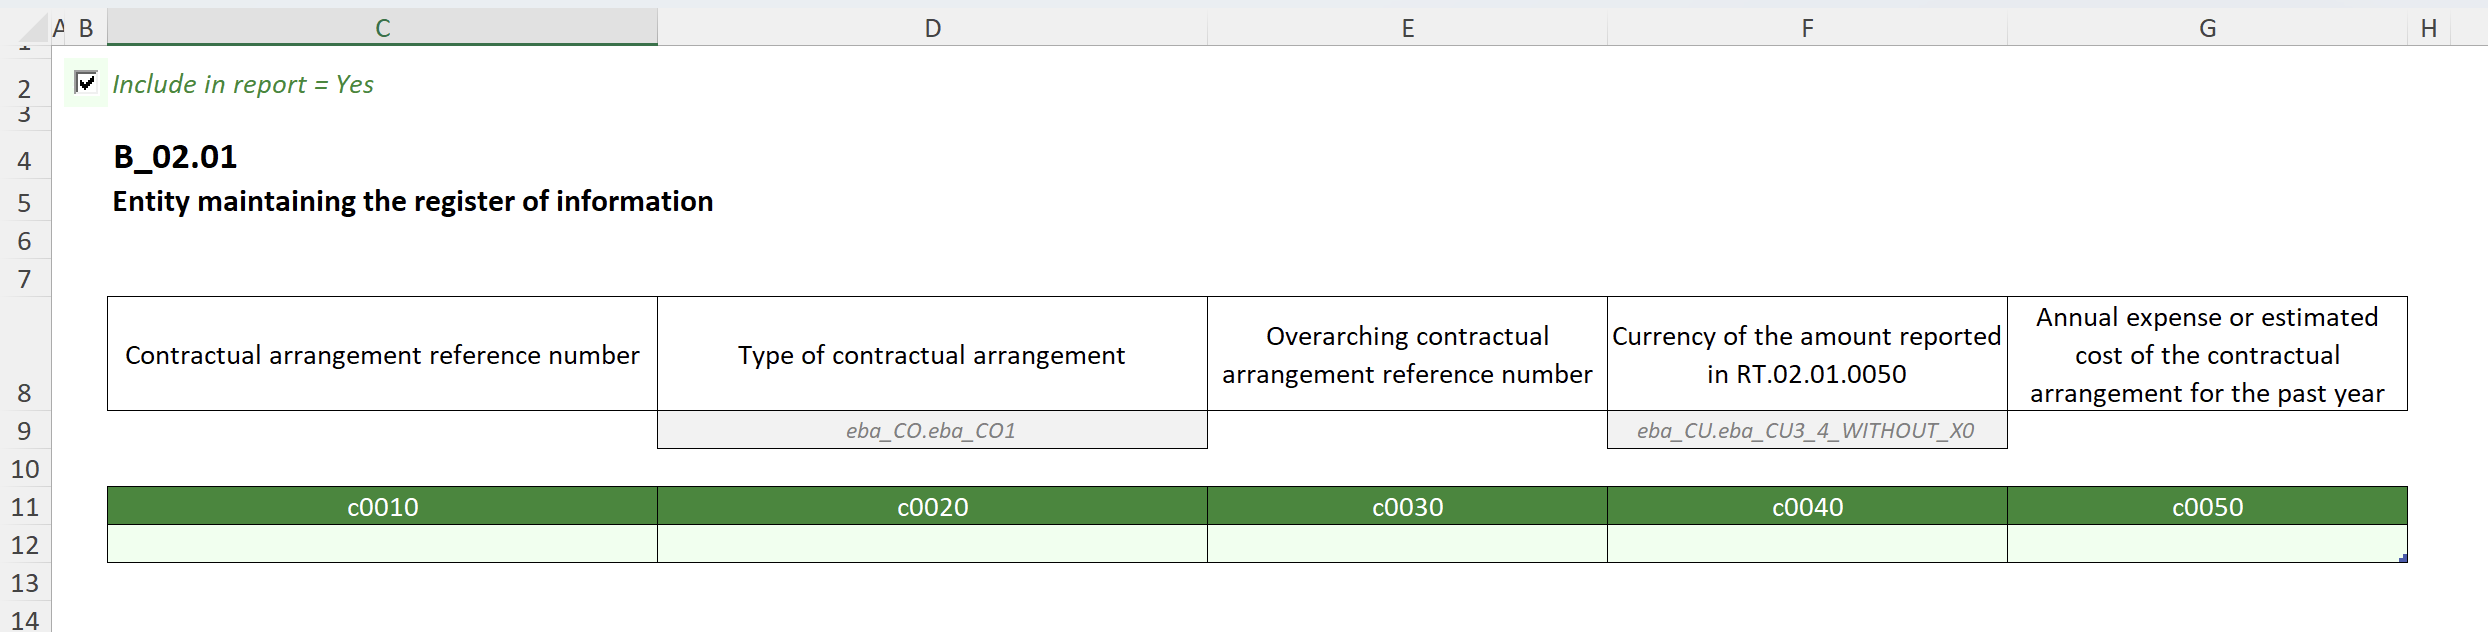Viewport: 2488px width, 632px height.
Task: Select column D header
Action: 932,28
